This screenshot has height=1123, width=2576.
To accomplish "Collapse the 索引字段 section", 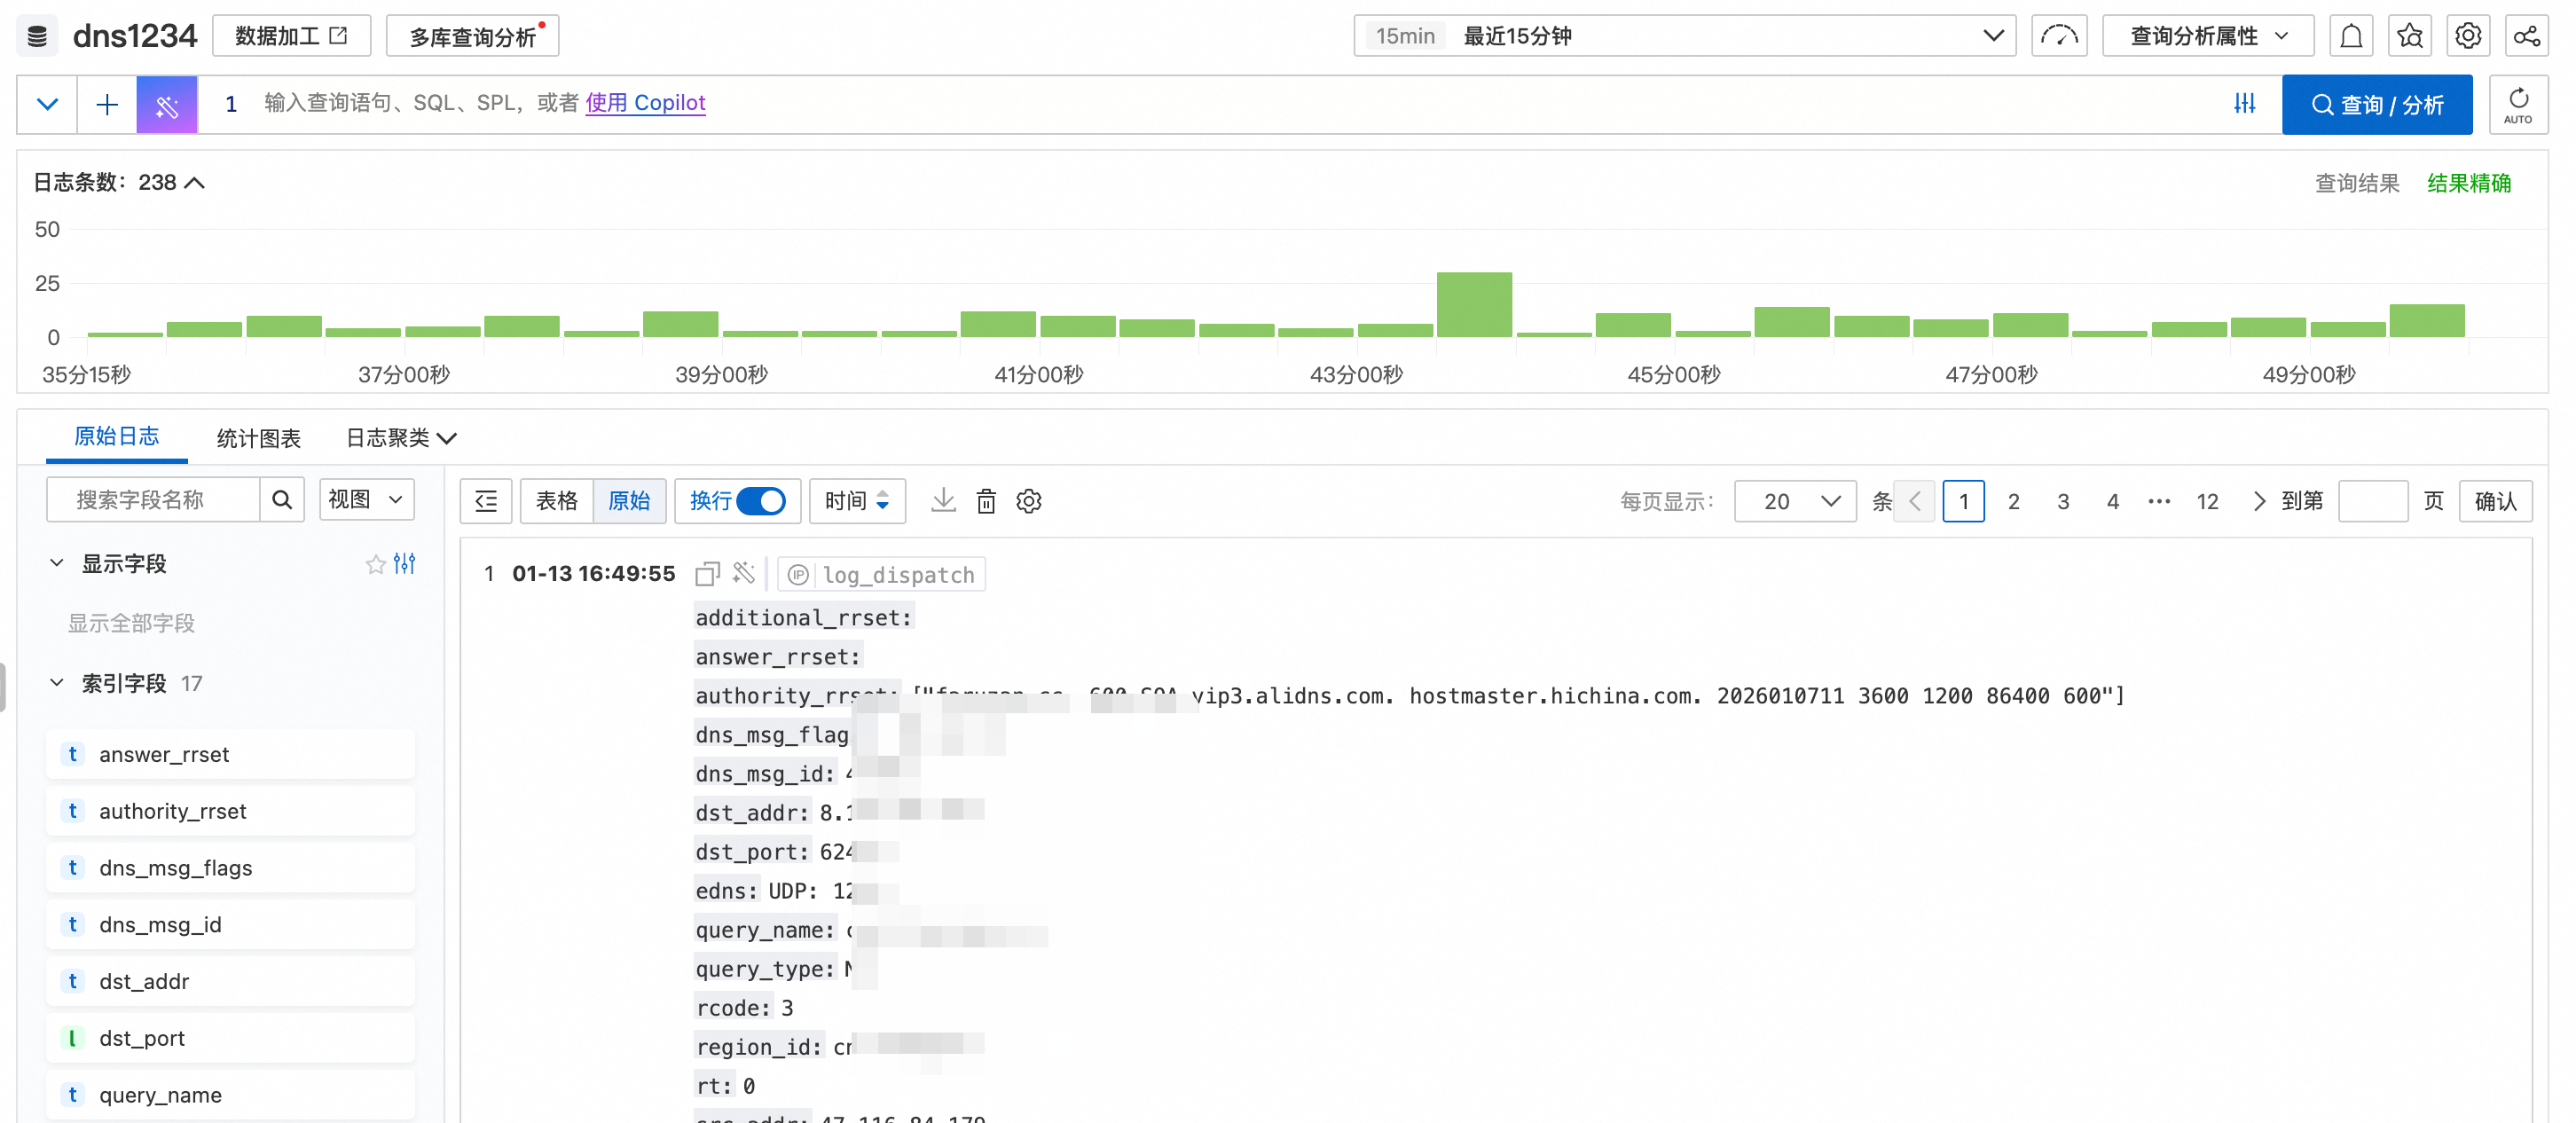I will [57, 683].
